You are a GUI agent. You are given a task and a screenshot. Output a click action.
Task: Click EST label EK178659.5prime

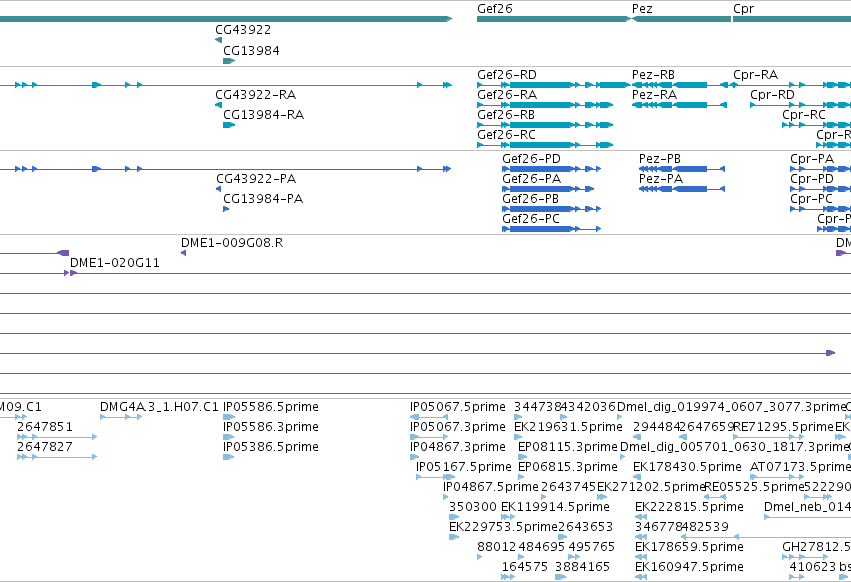coord(689,547)
